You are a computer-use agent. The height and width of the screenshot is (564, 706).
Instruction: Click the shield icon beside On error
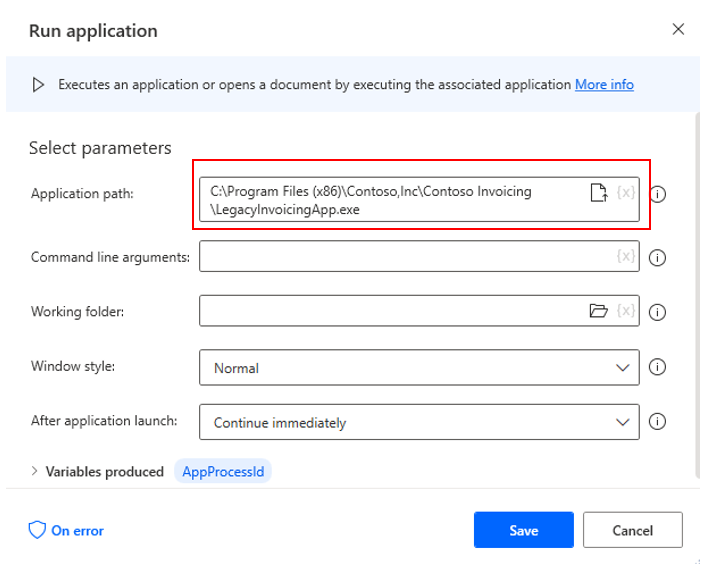tap(37, 530)
